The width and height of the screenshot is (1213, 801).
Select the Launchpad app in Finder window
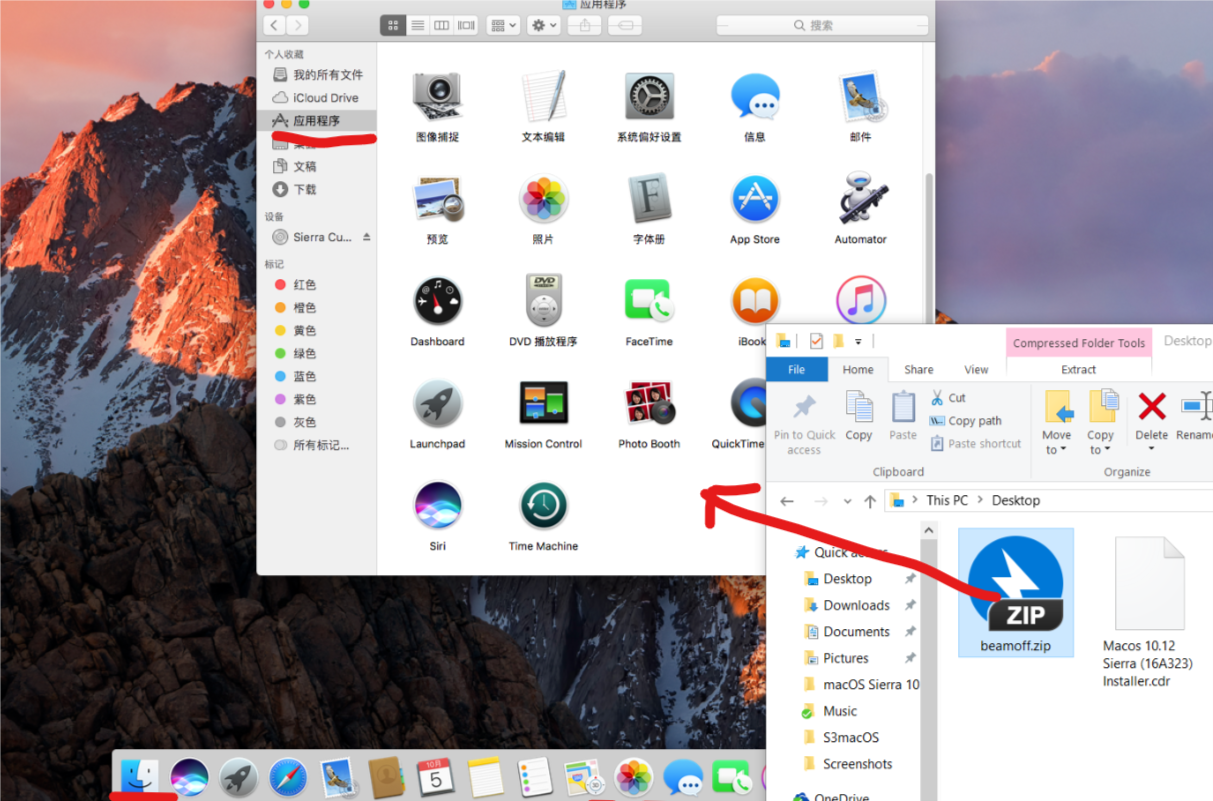(437, 403)
